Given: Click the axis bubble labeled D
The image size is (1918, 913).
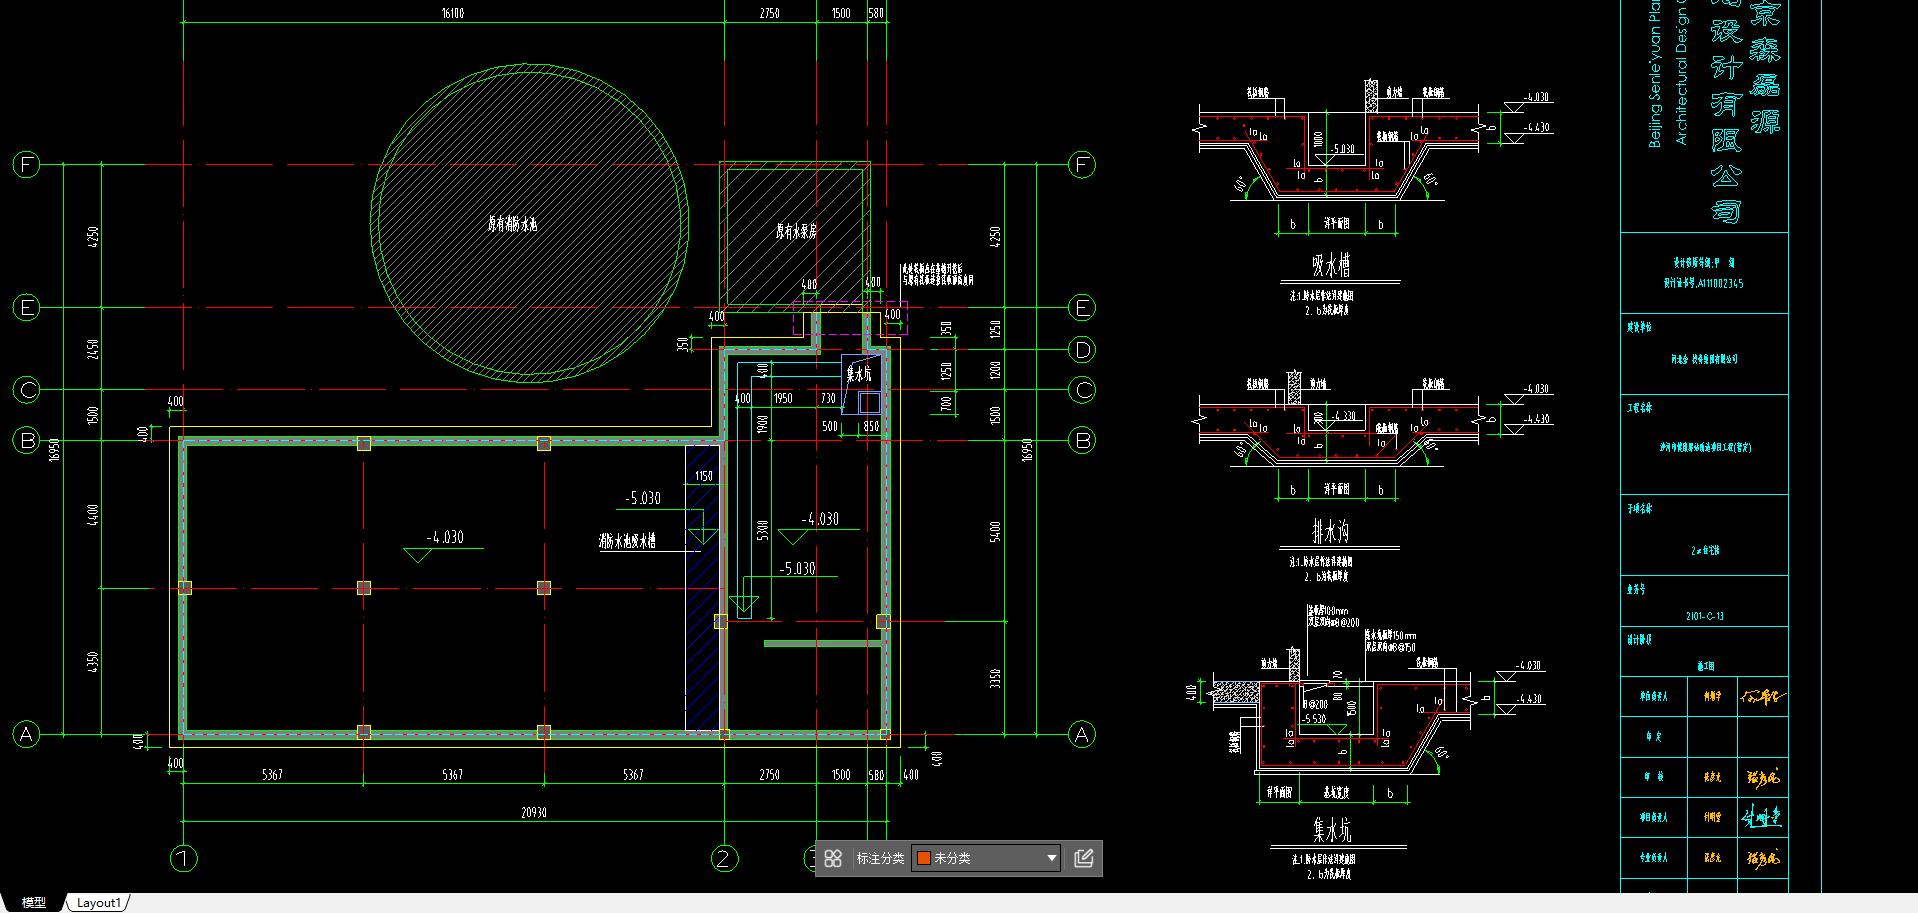Looking at the screenshot, I should 1082,350.
